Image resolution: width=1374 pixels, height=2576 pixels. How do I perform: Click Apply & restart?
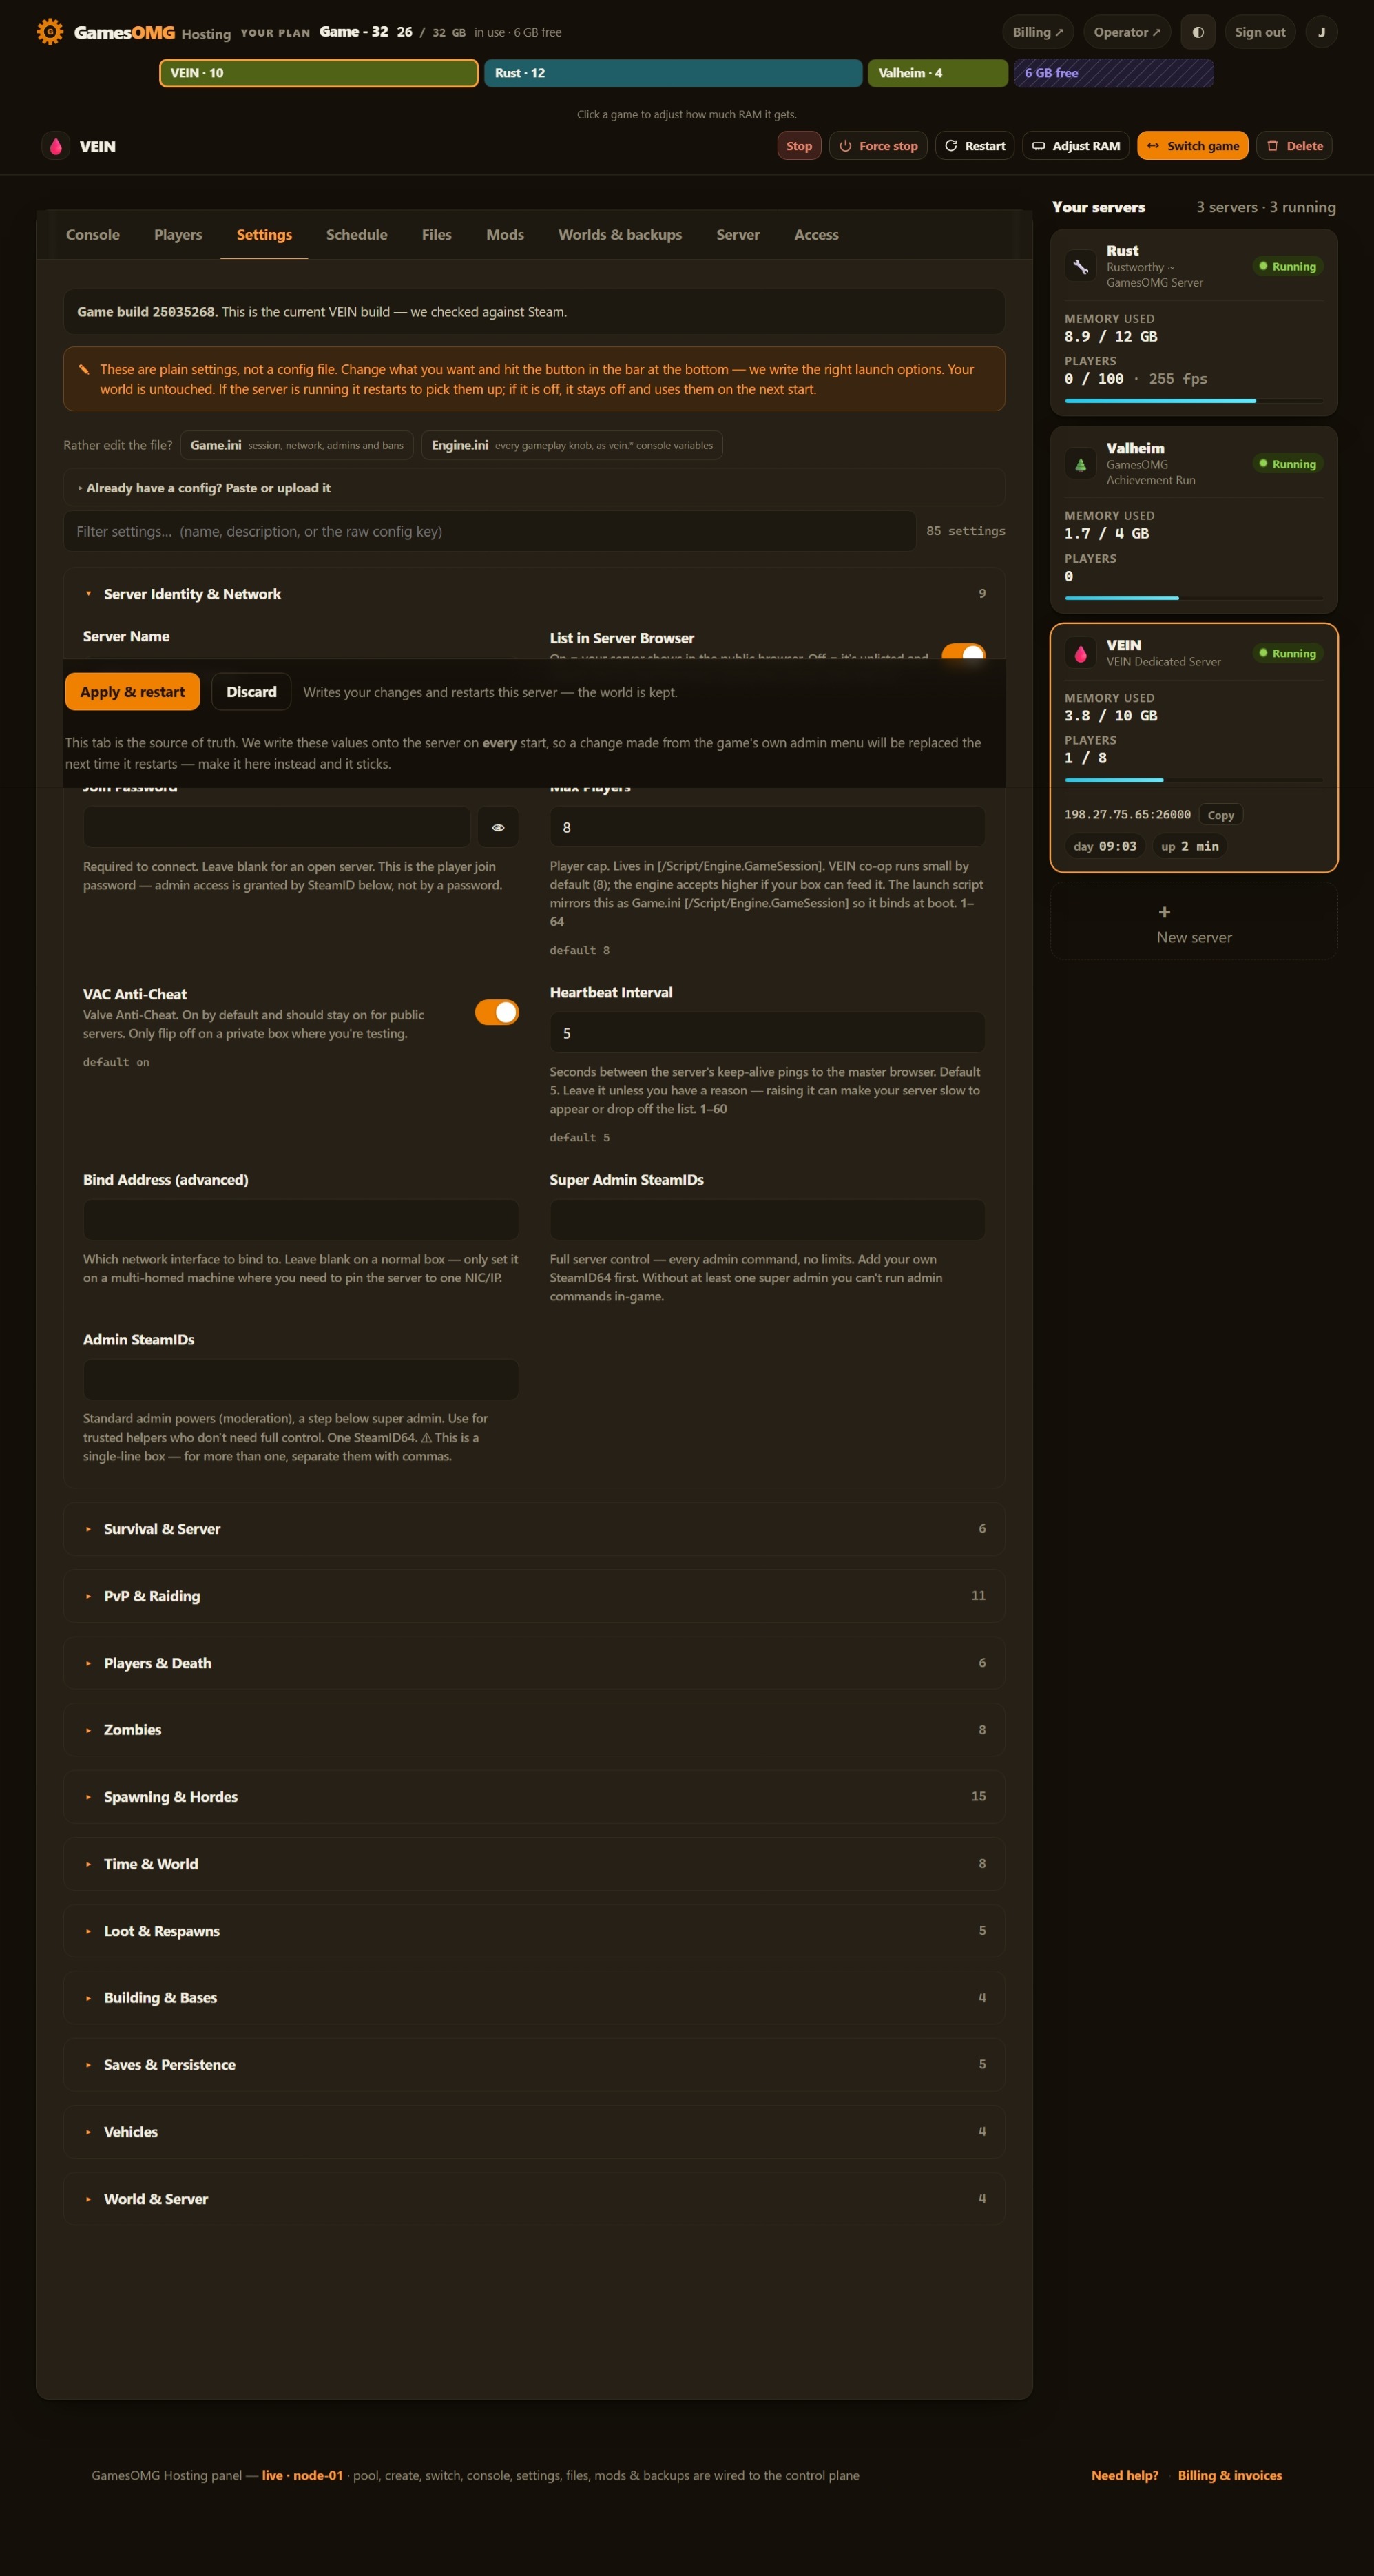[132, 692]
